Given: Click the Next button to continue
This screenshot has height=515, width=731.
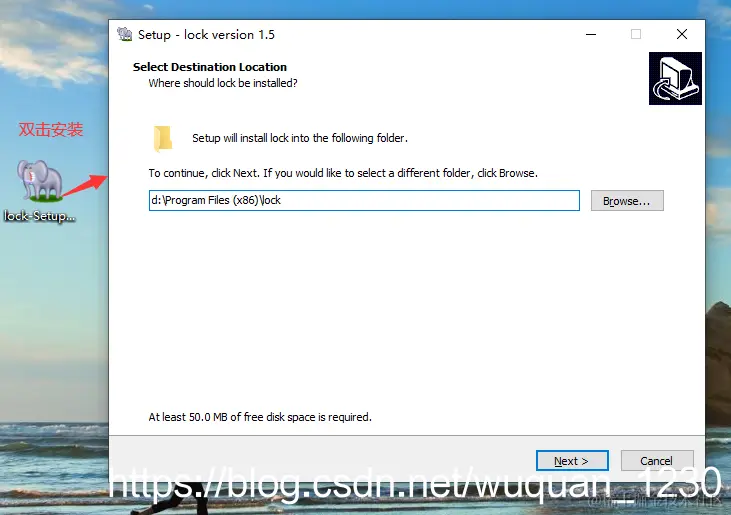Looking at the screenshot, I should [x=572, y=460].
